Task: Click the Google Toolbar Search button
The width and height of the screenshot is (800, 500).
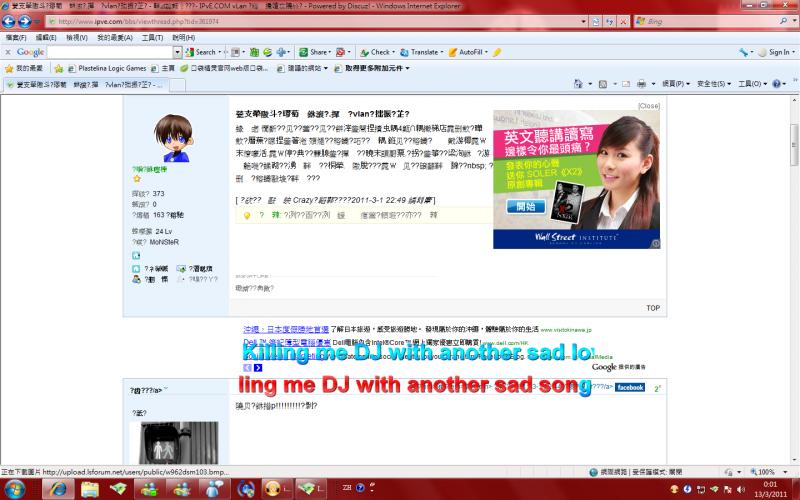Action: tap(203, 52)
